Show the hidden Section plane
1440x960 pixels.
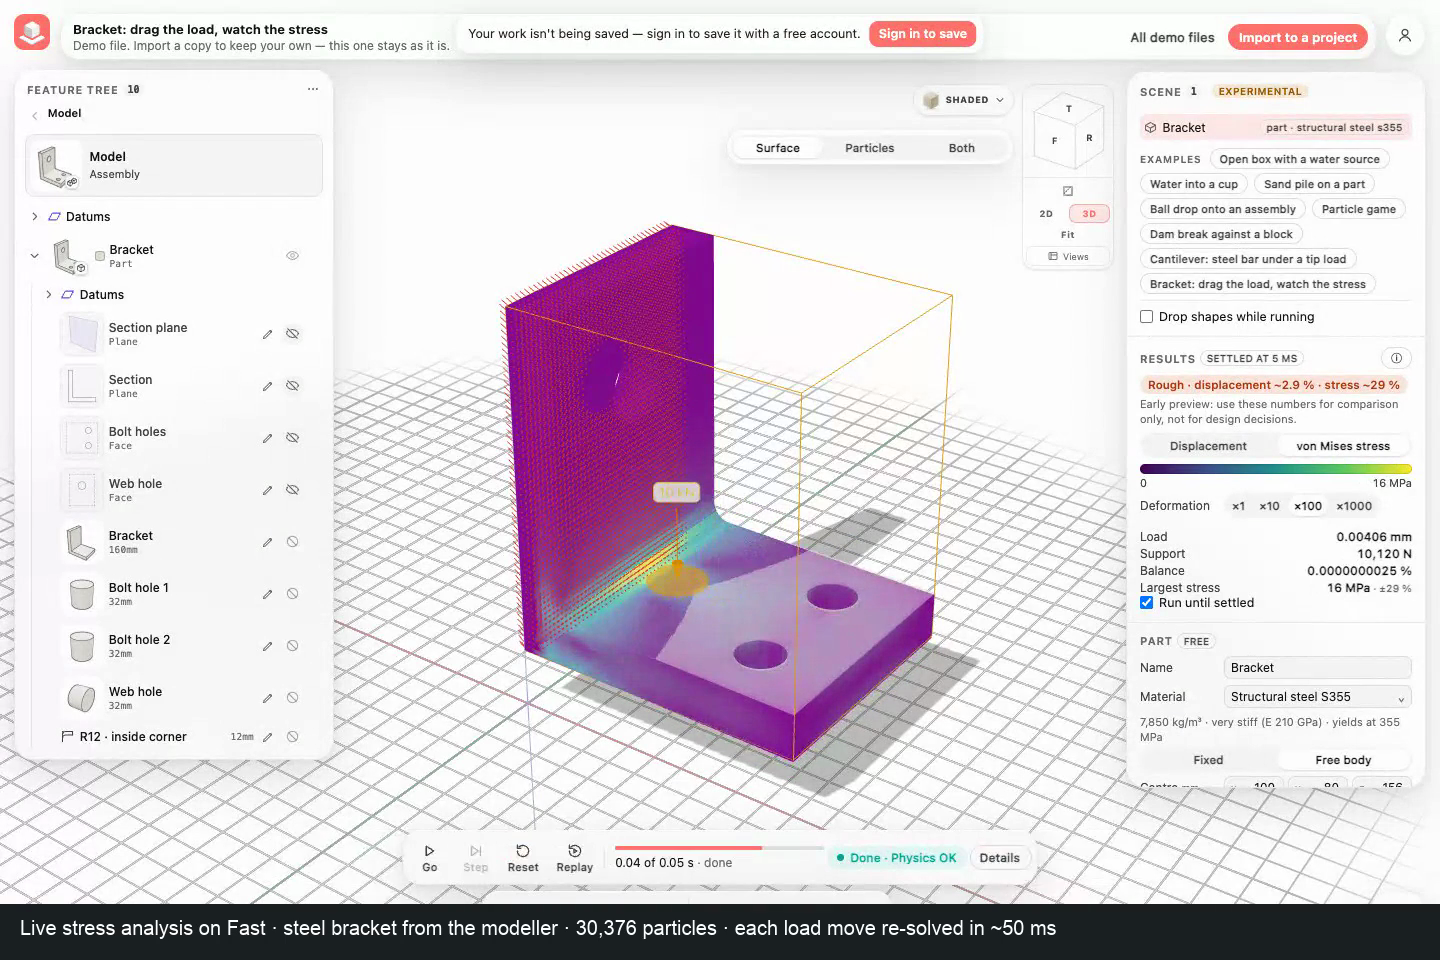pos(293,334)
